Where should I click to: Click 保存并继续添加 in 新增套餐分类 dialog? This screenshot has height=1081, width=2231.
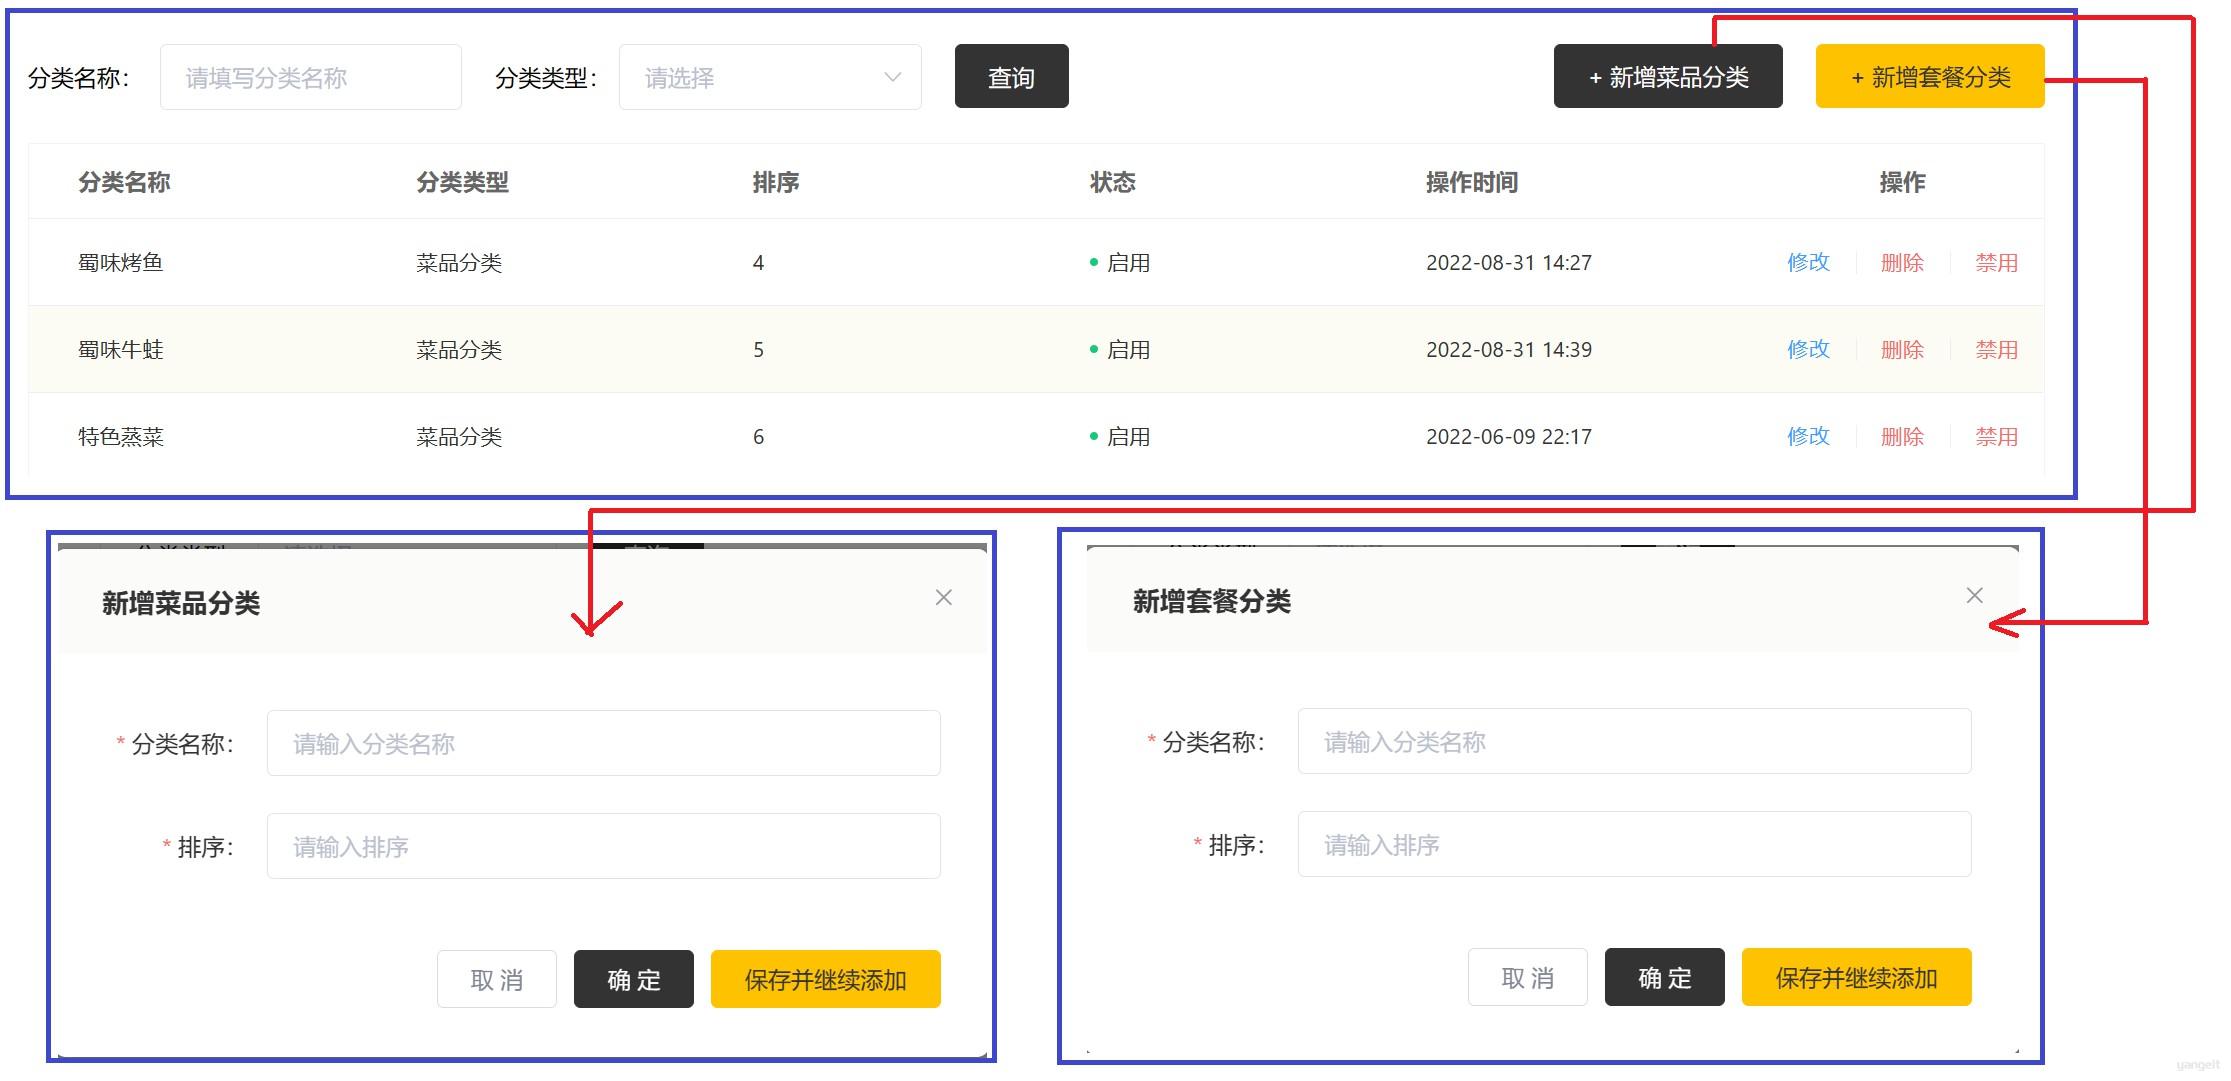point(1857,977)
